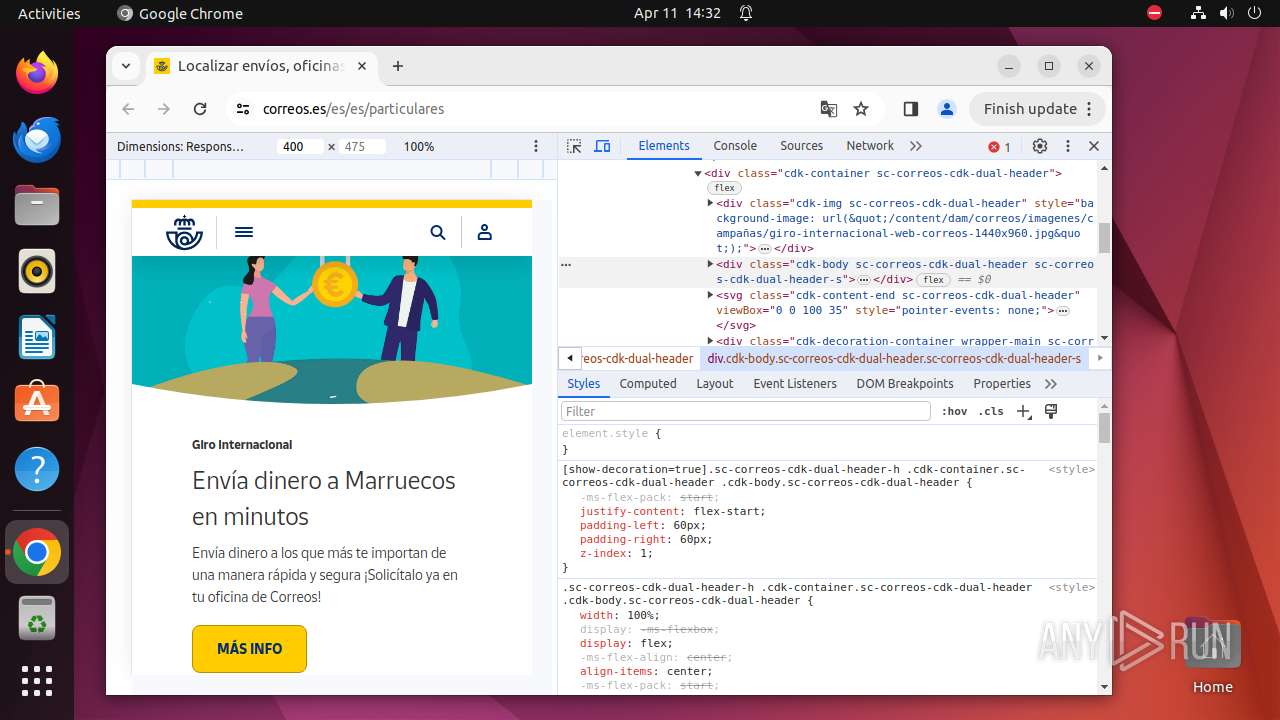Open the Properties tab
This screenshot has height=720, width=1280.
click(1002, 384)
